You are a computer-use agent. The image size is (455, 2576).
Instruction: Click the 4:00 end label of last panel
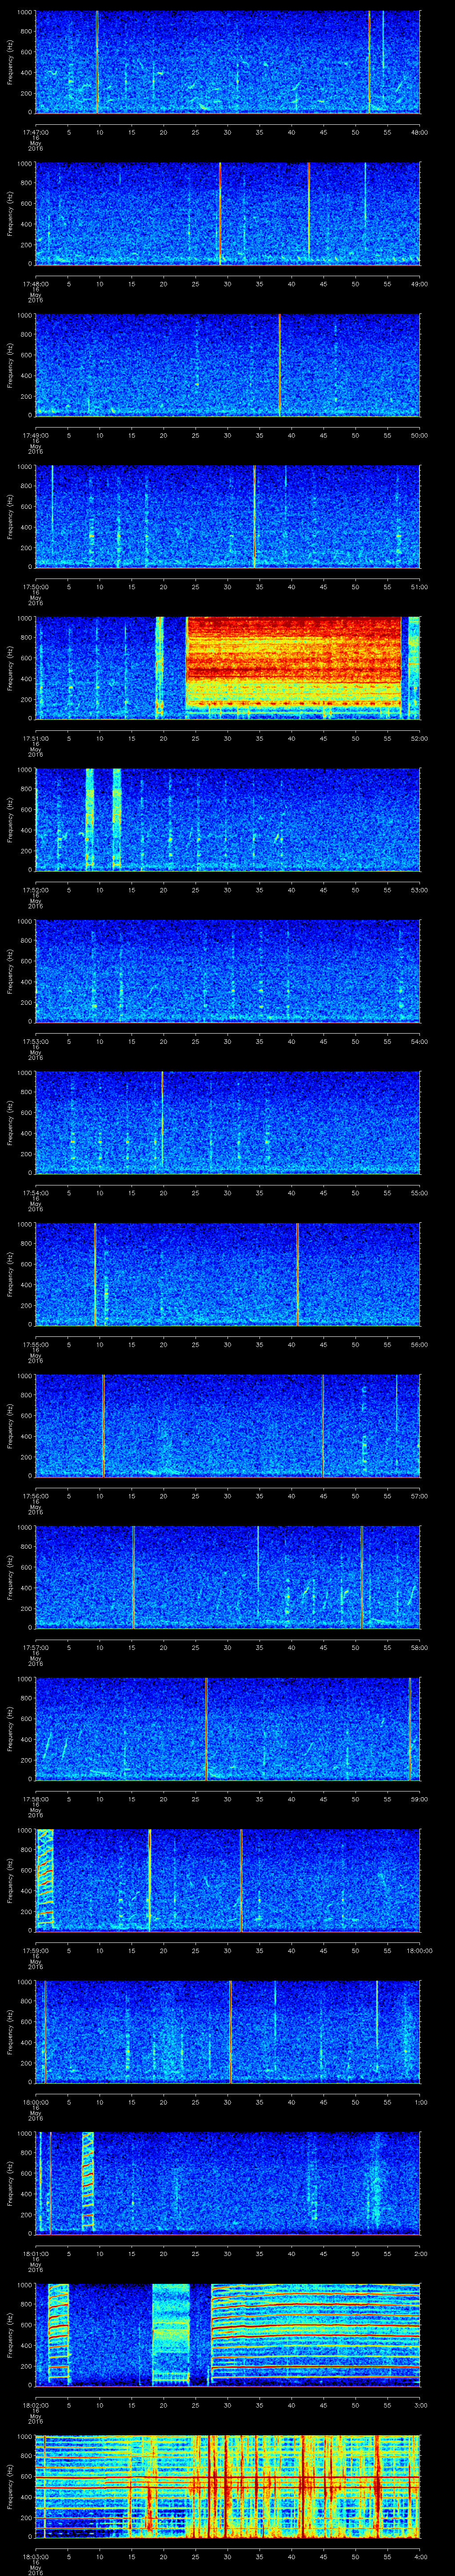(420, 2556)
